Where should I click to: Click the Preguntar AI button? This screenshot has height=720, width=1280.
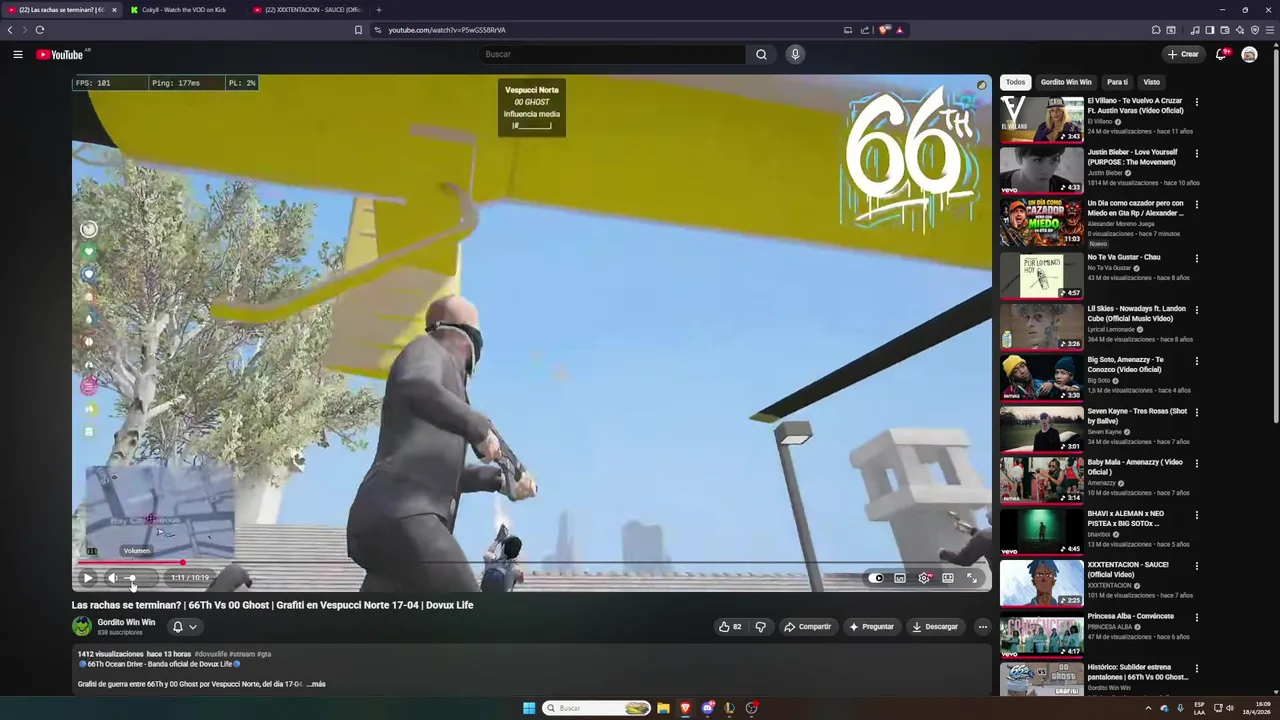871,627
